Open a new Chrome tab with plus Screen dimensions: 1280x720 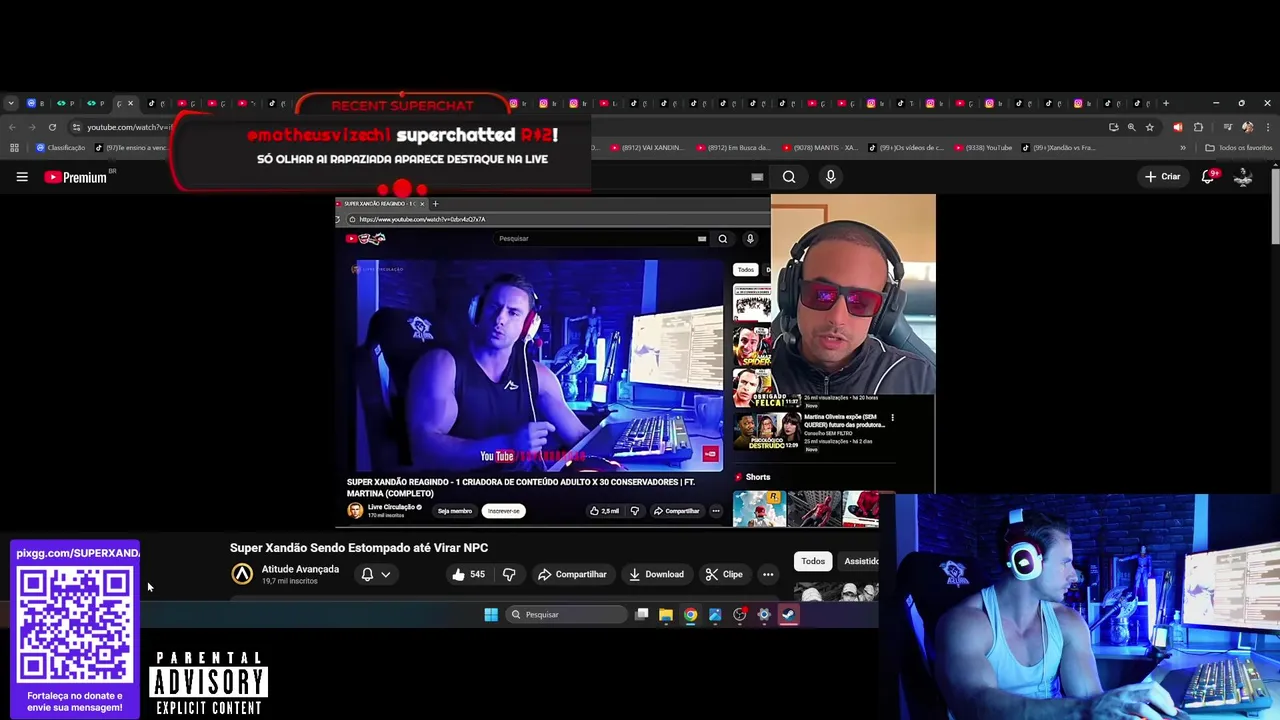point(1166,103)
